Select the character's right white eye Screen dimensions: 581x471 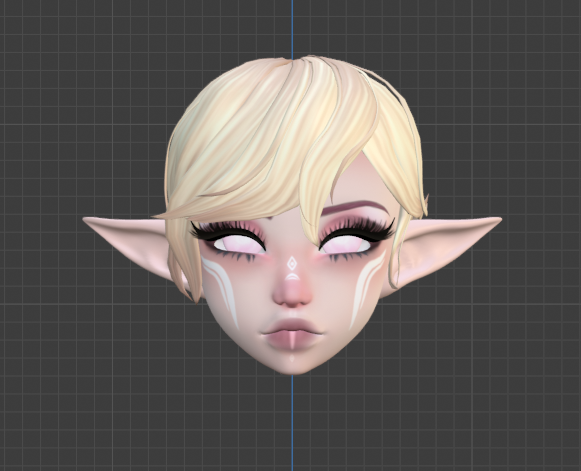click(x=345, y=245)
